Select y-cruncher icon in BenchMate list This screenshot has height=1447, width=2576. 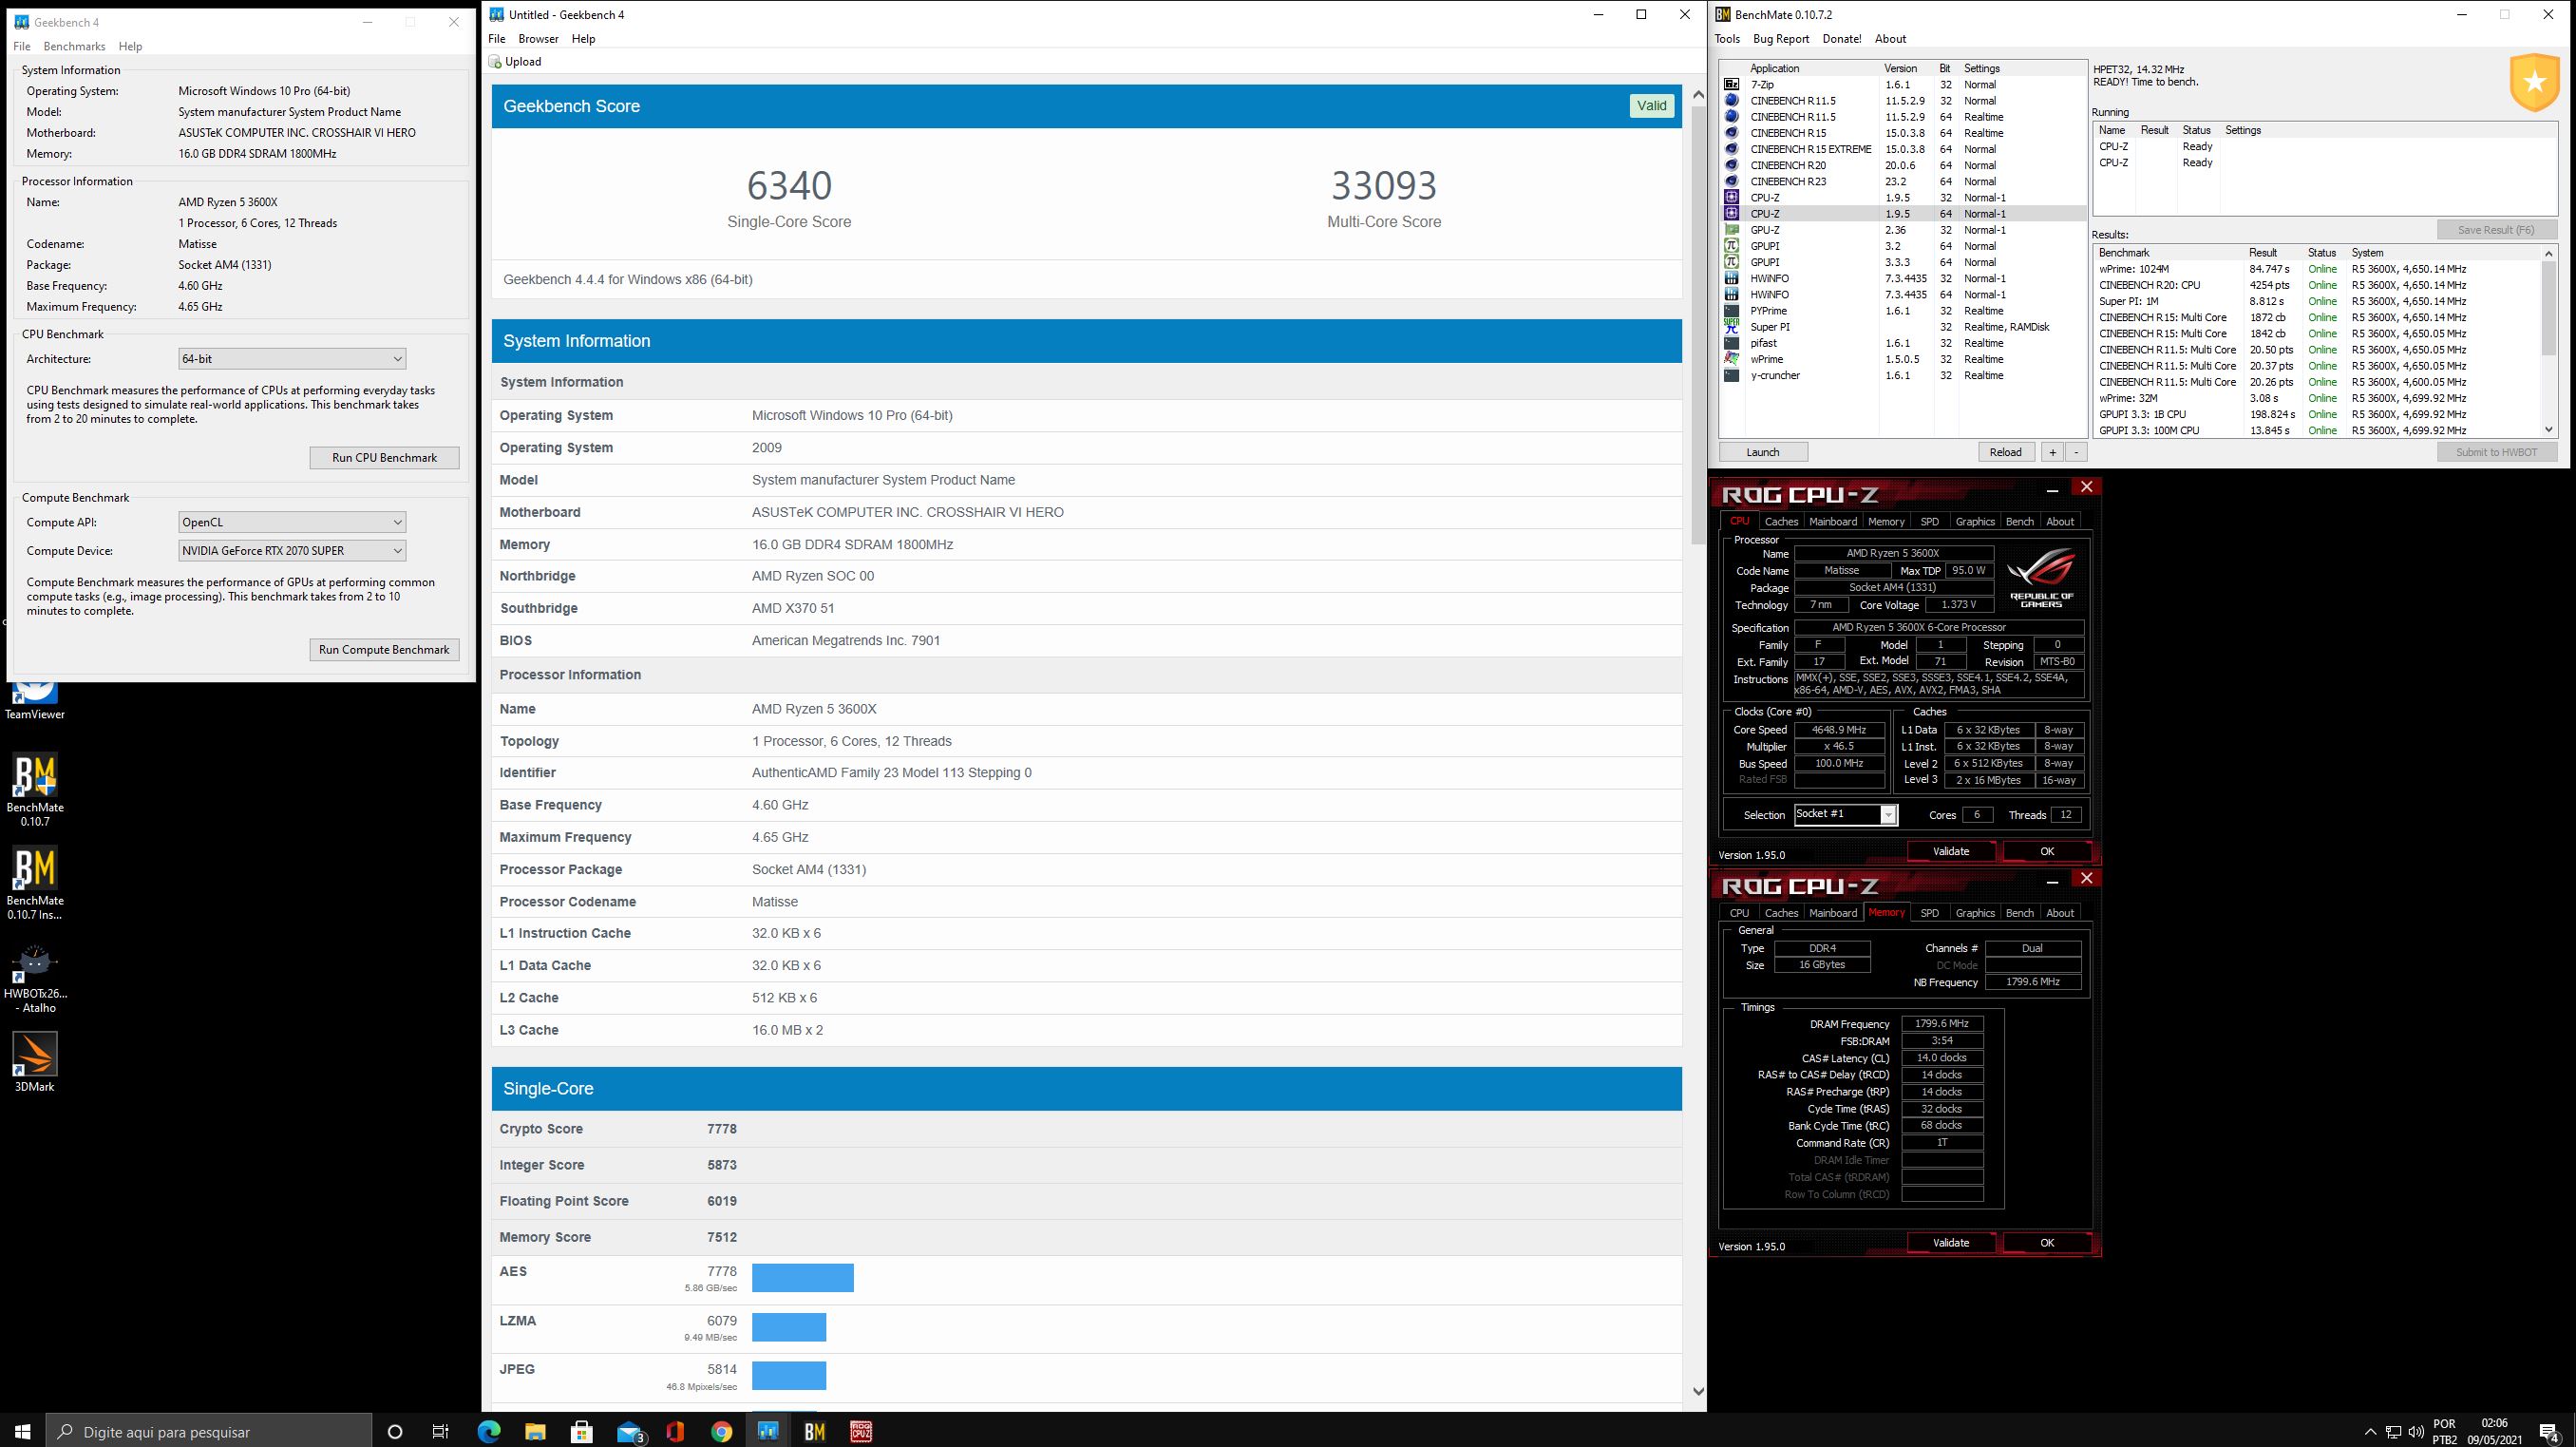pos(1732,375)
